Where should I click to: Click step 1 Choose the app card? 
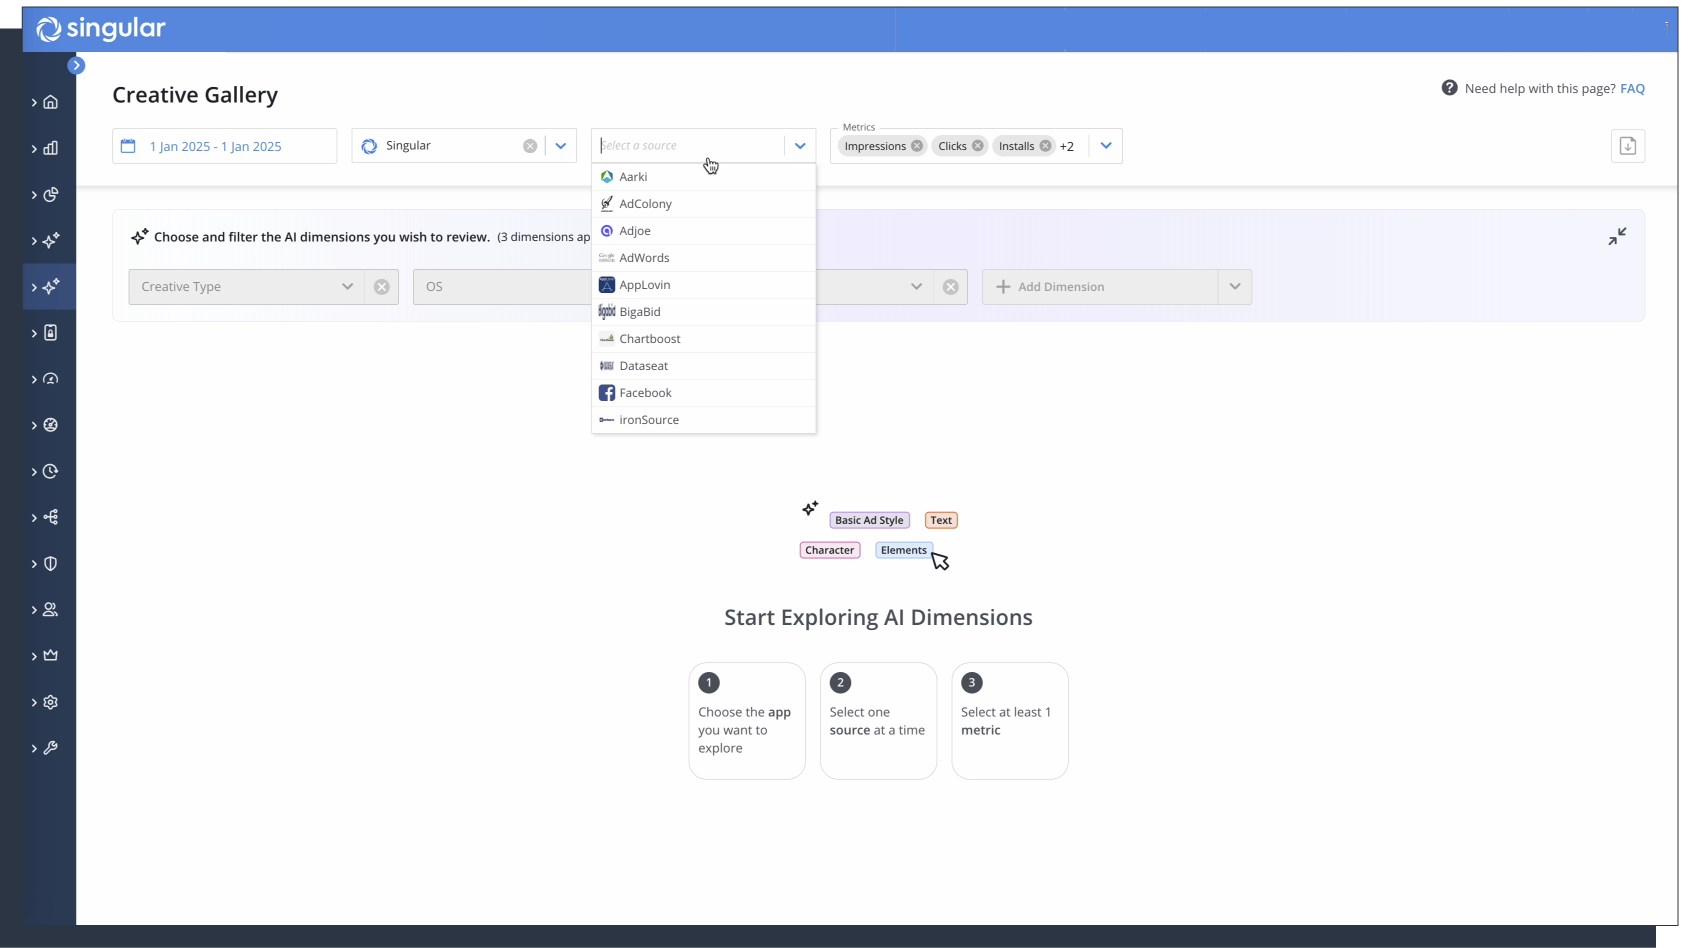pyautogui.click(x=747, y=721)
